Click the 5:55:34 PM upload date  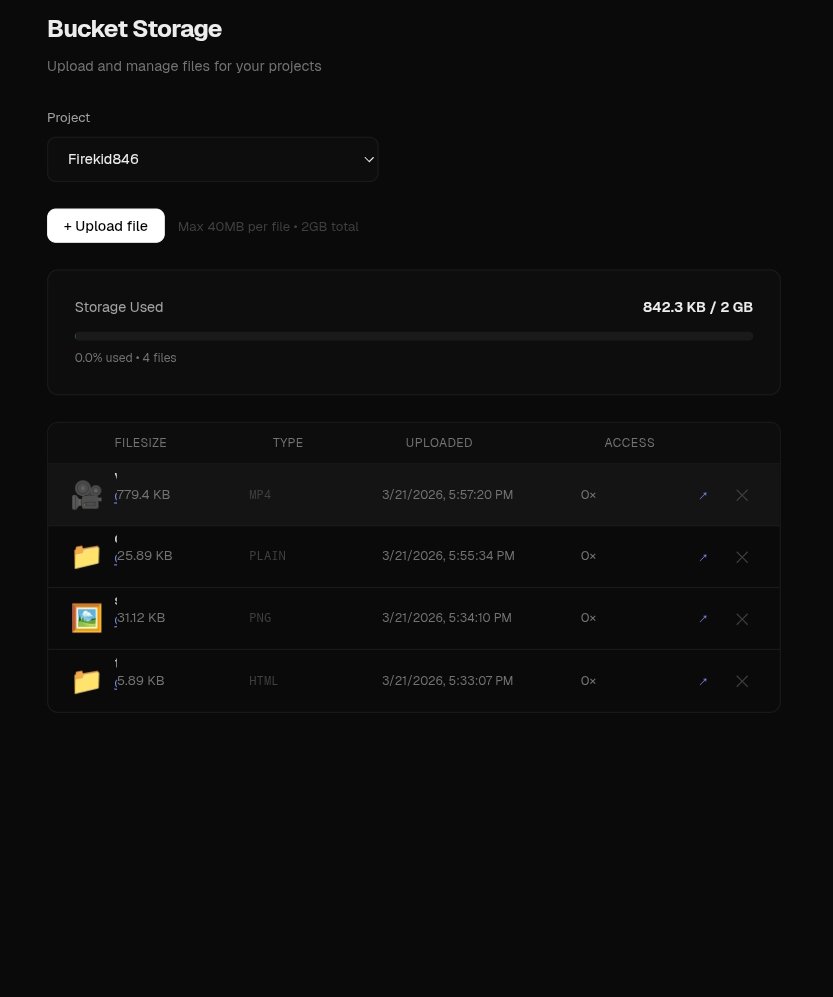pos(448,556)
